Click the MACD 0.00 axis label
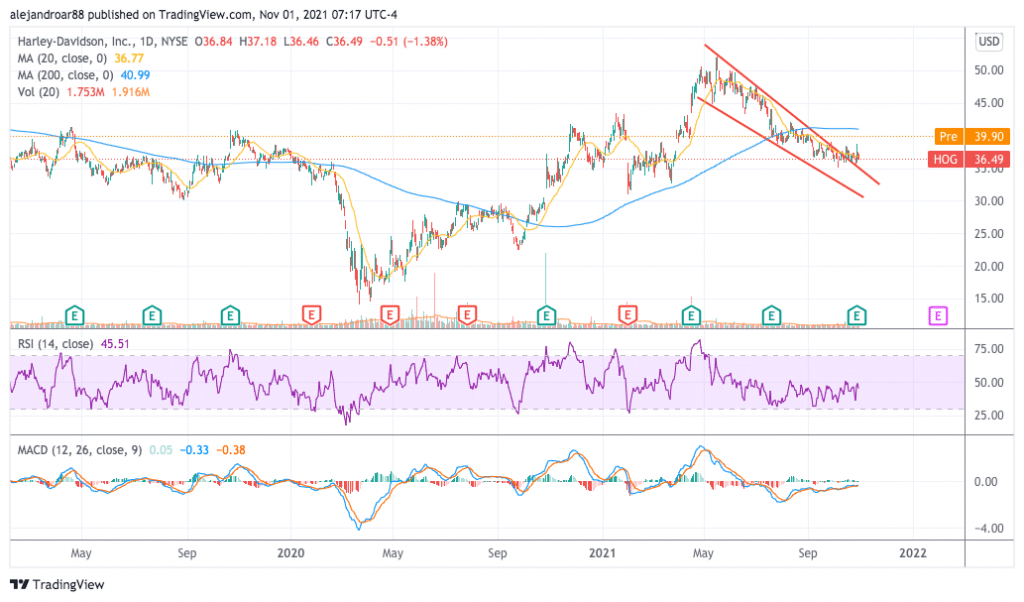This screenshot has height=602, width=1024. click(x=985, y=482)
